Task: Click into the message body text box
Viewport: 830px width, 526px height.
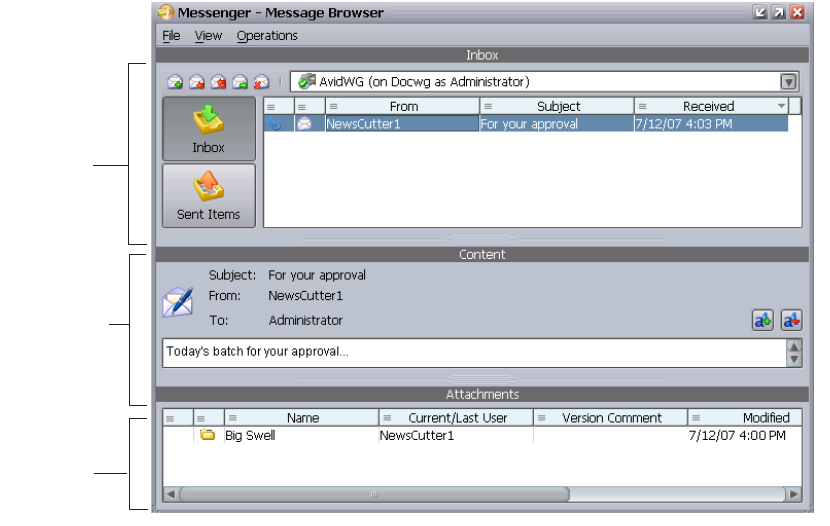Action: (474, 353)
